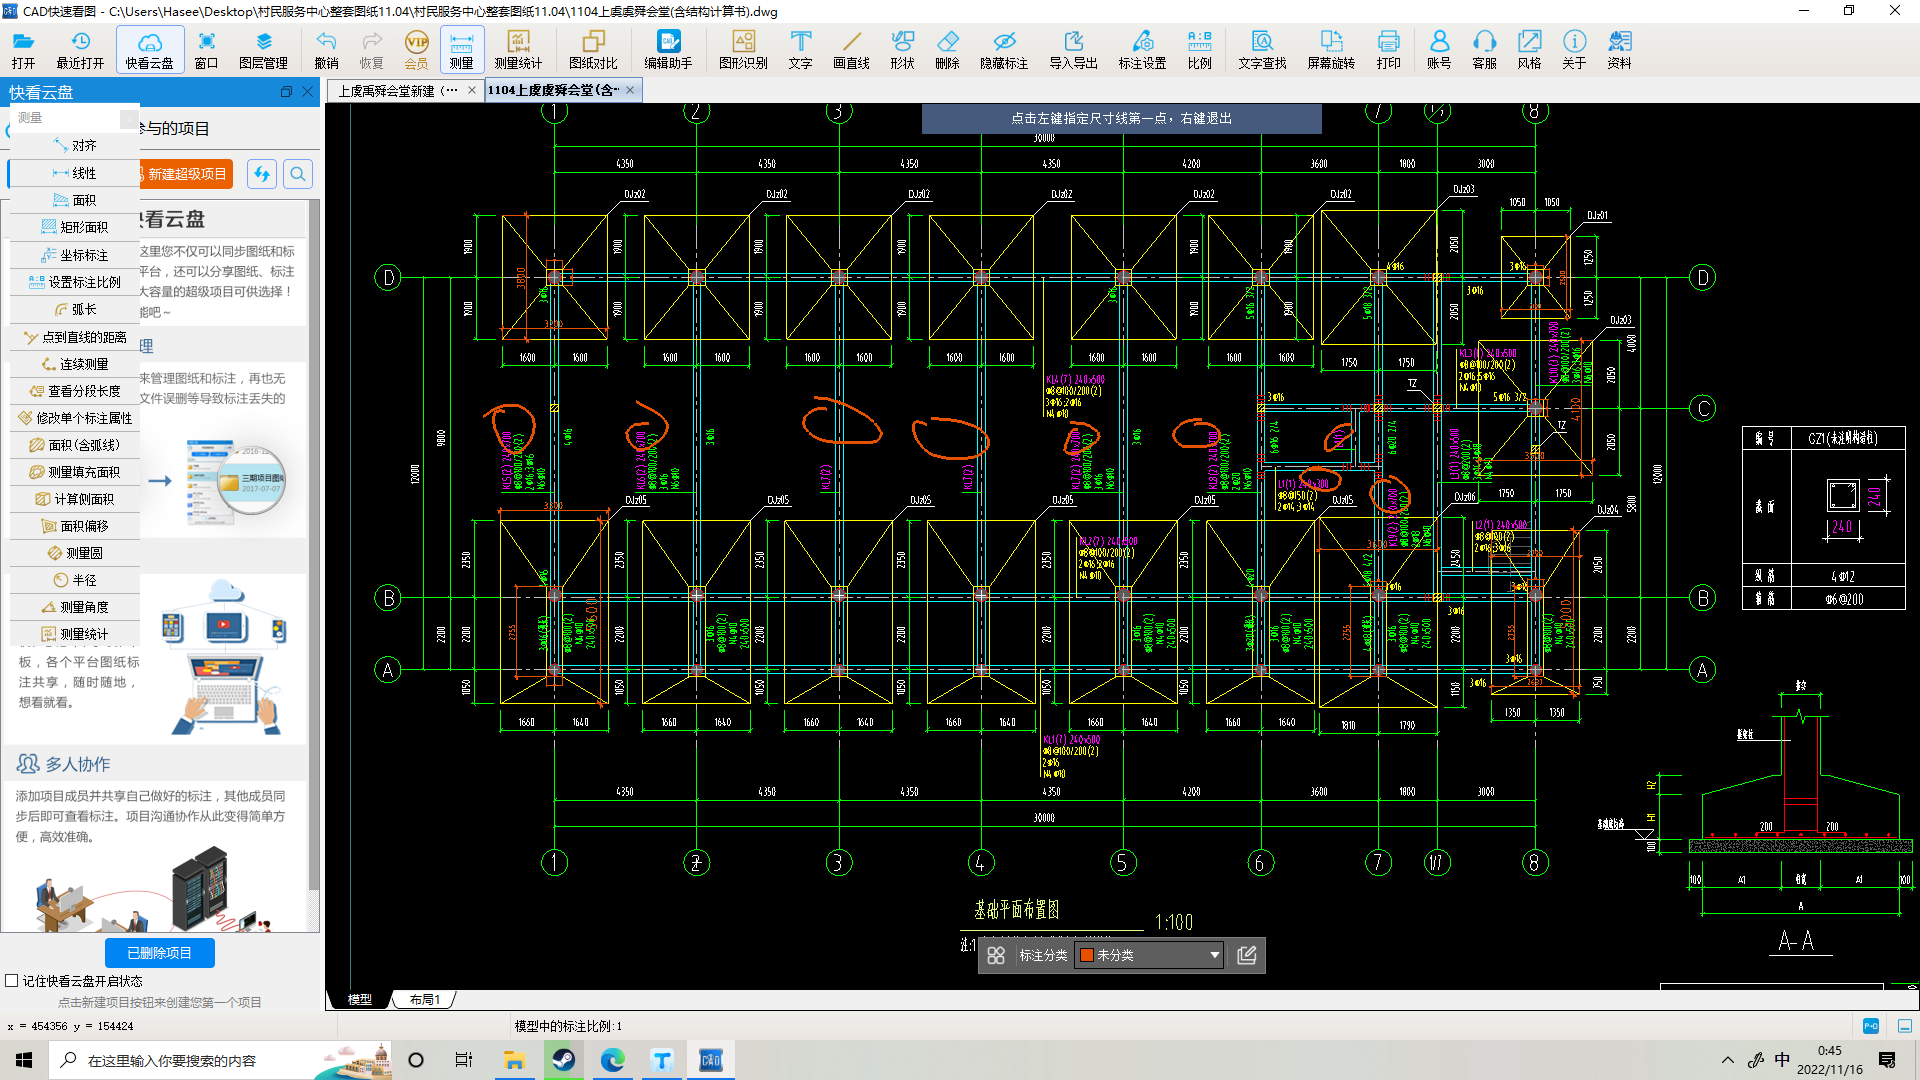Switch to the 布局1 layout tab
The image size is (1920, 1080).
tap(425, 999)
